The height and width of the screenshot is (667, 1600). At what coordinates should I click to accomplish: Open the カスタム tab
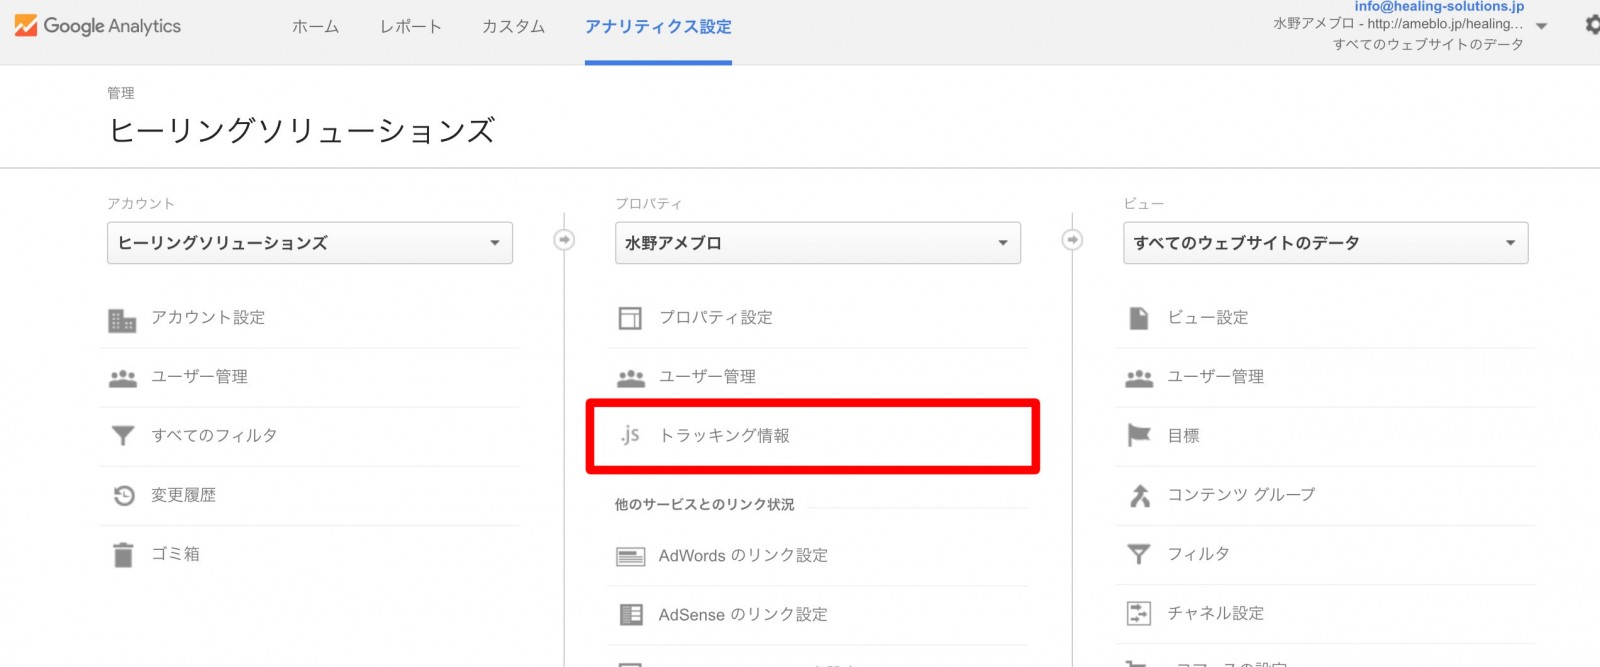pos(513,27)
